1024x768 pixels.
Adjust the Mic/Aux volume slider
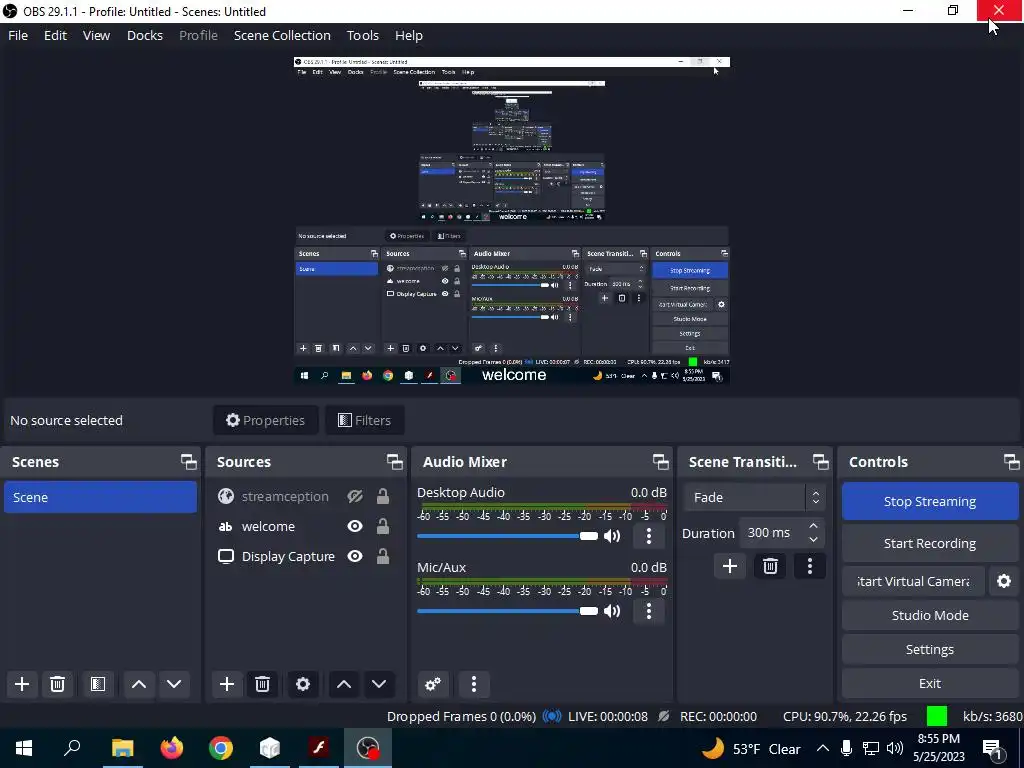pyautogui.click(x=507, y=611)
